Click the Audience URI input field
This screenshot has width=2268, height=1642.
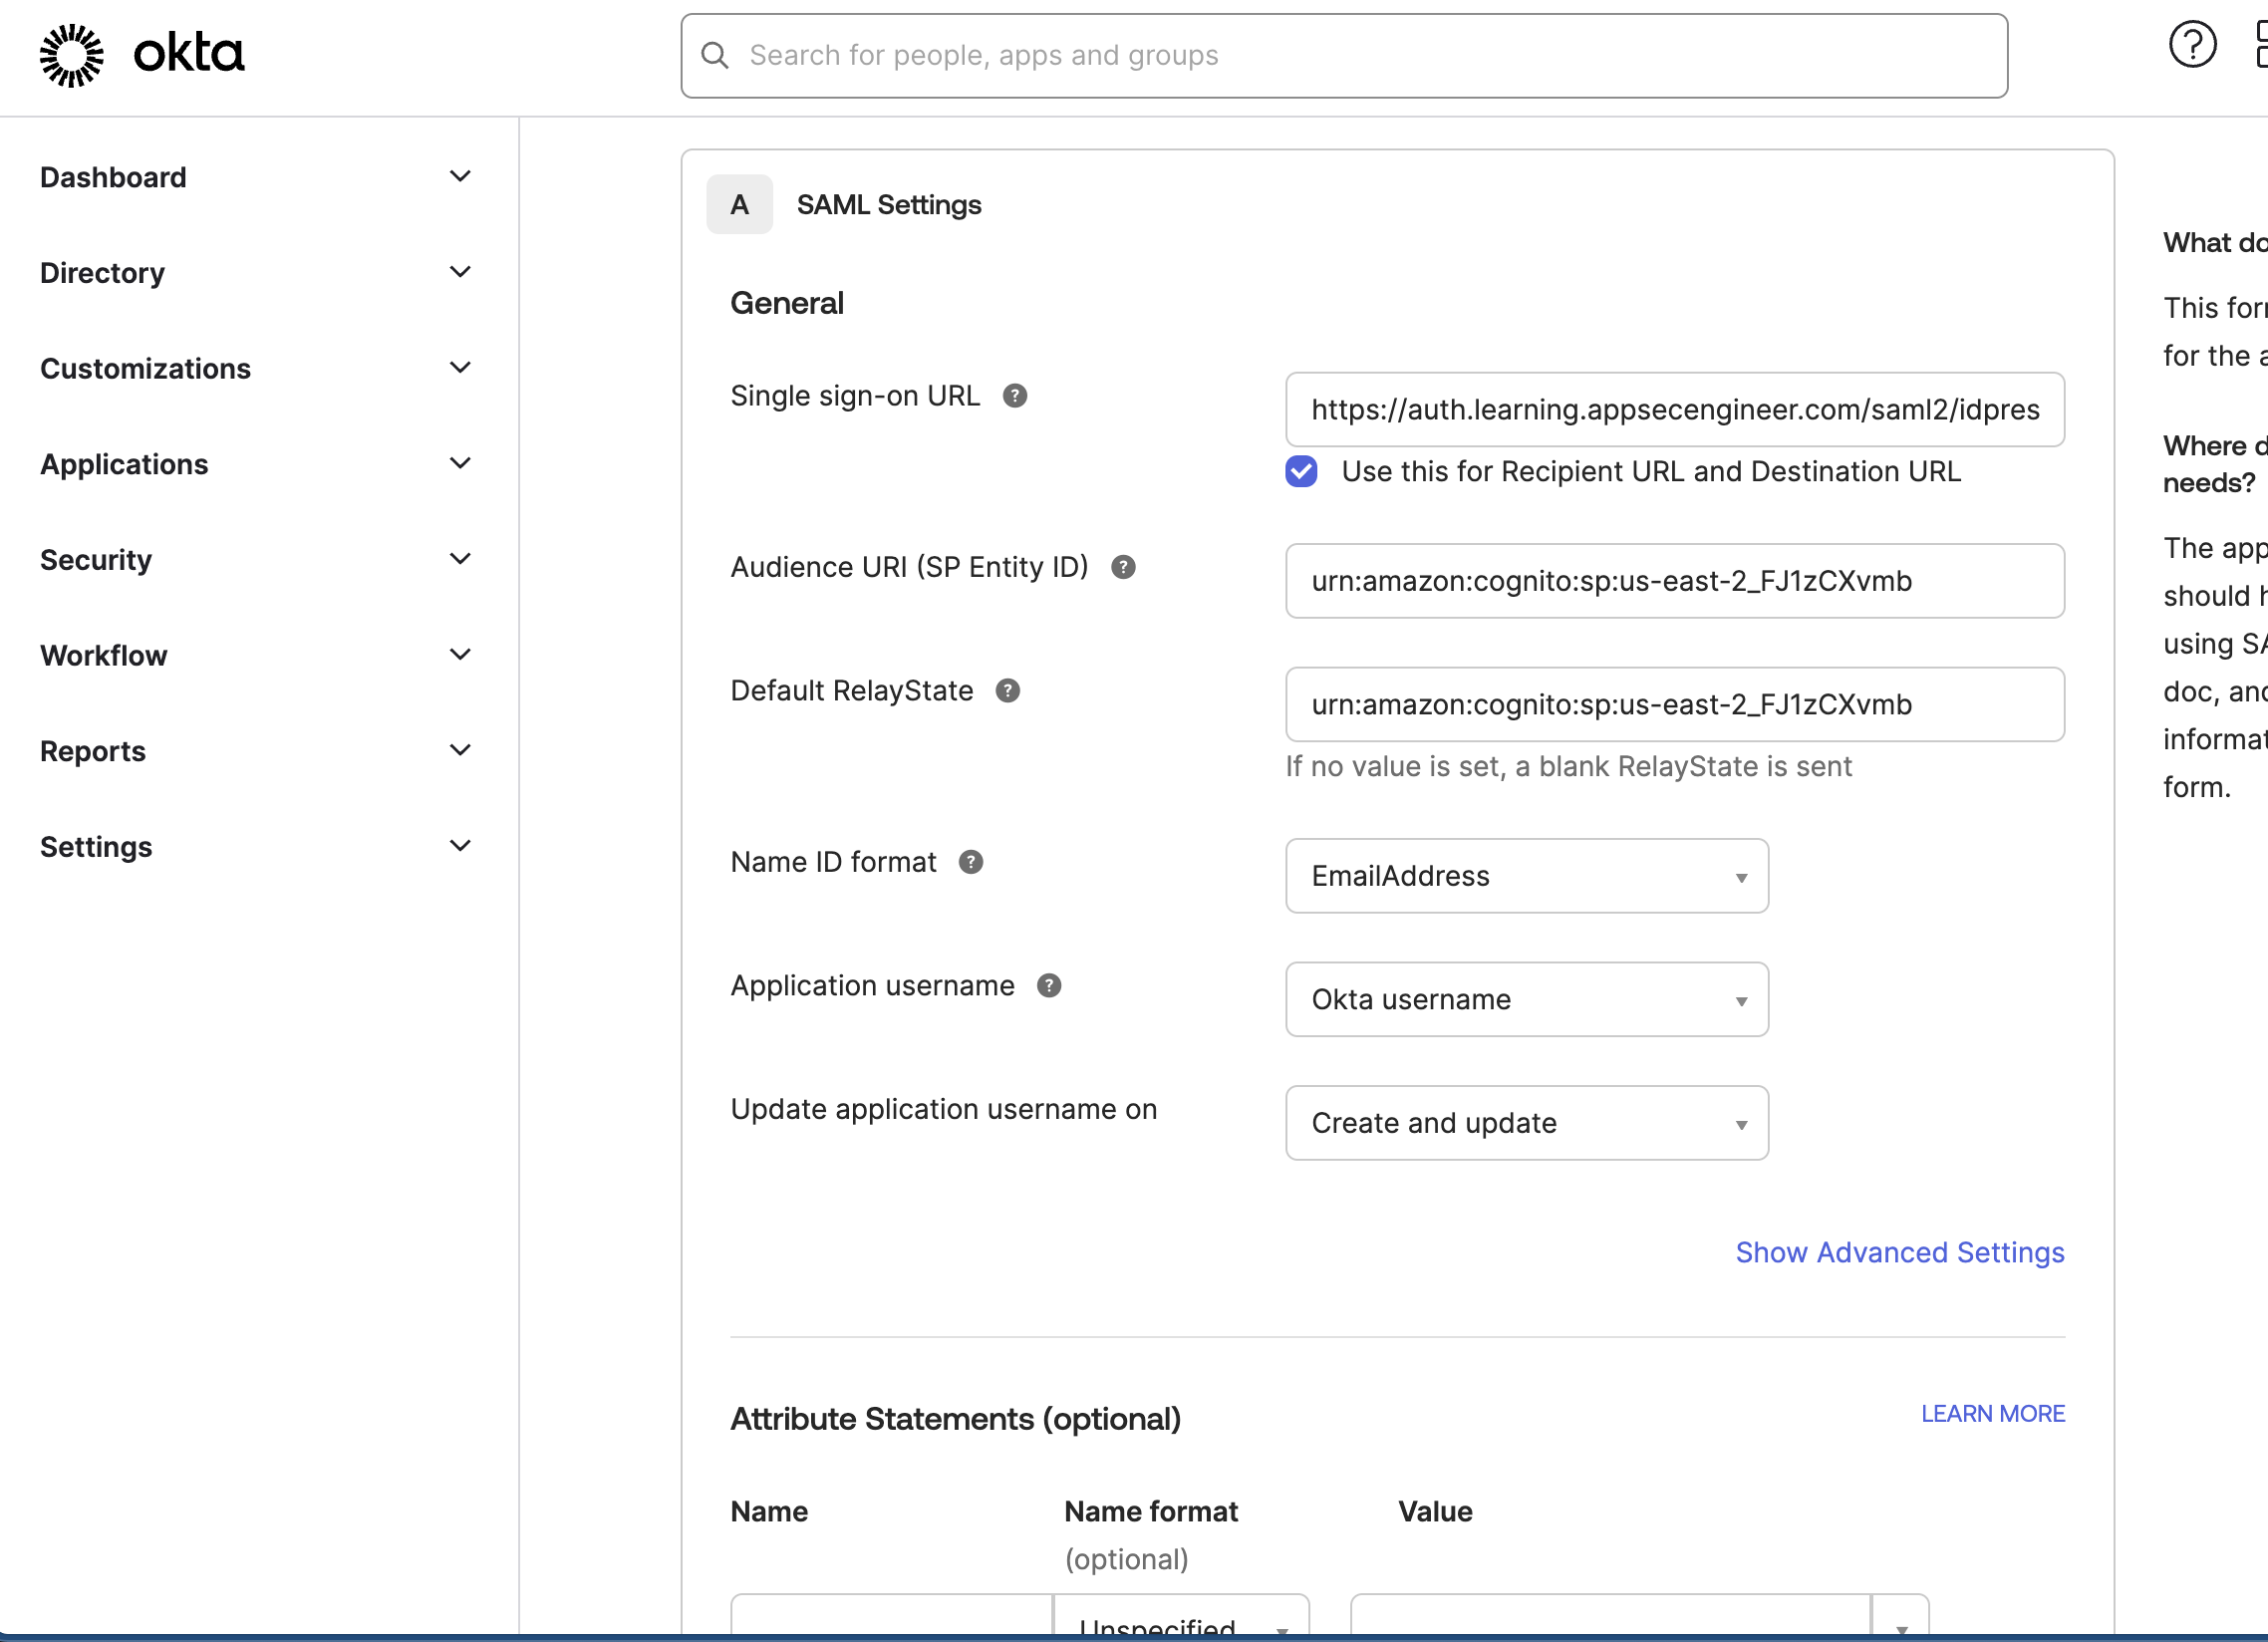tap(1675, 581)
